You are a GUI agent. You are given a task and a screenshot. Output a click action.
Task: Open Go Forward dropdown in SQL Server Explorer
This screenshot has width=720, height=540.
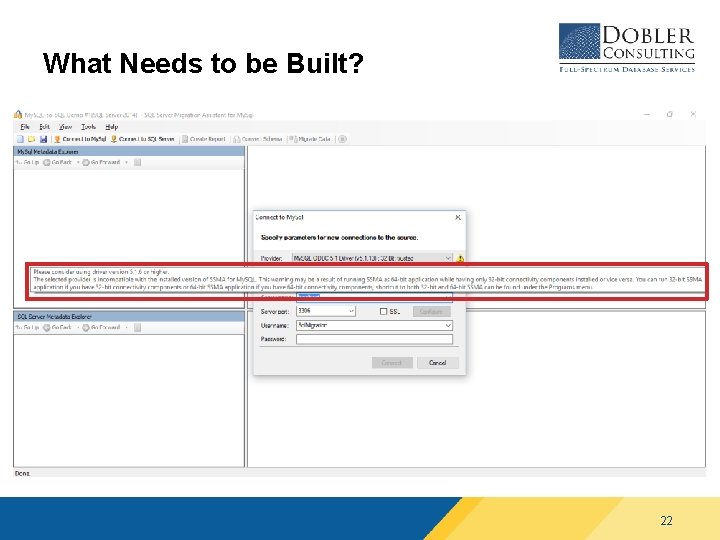coord(126,327)
